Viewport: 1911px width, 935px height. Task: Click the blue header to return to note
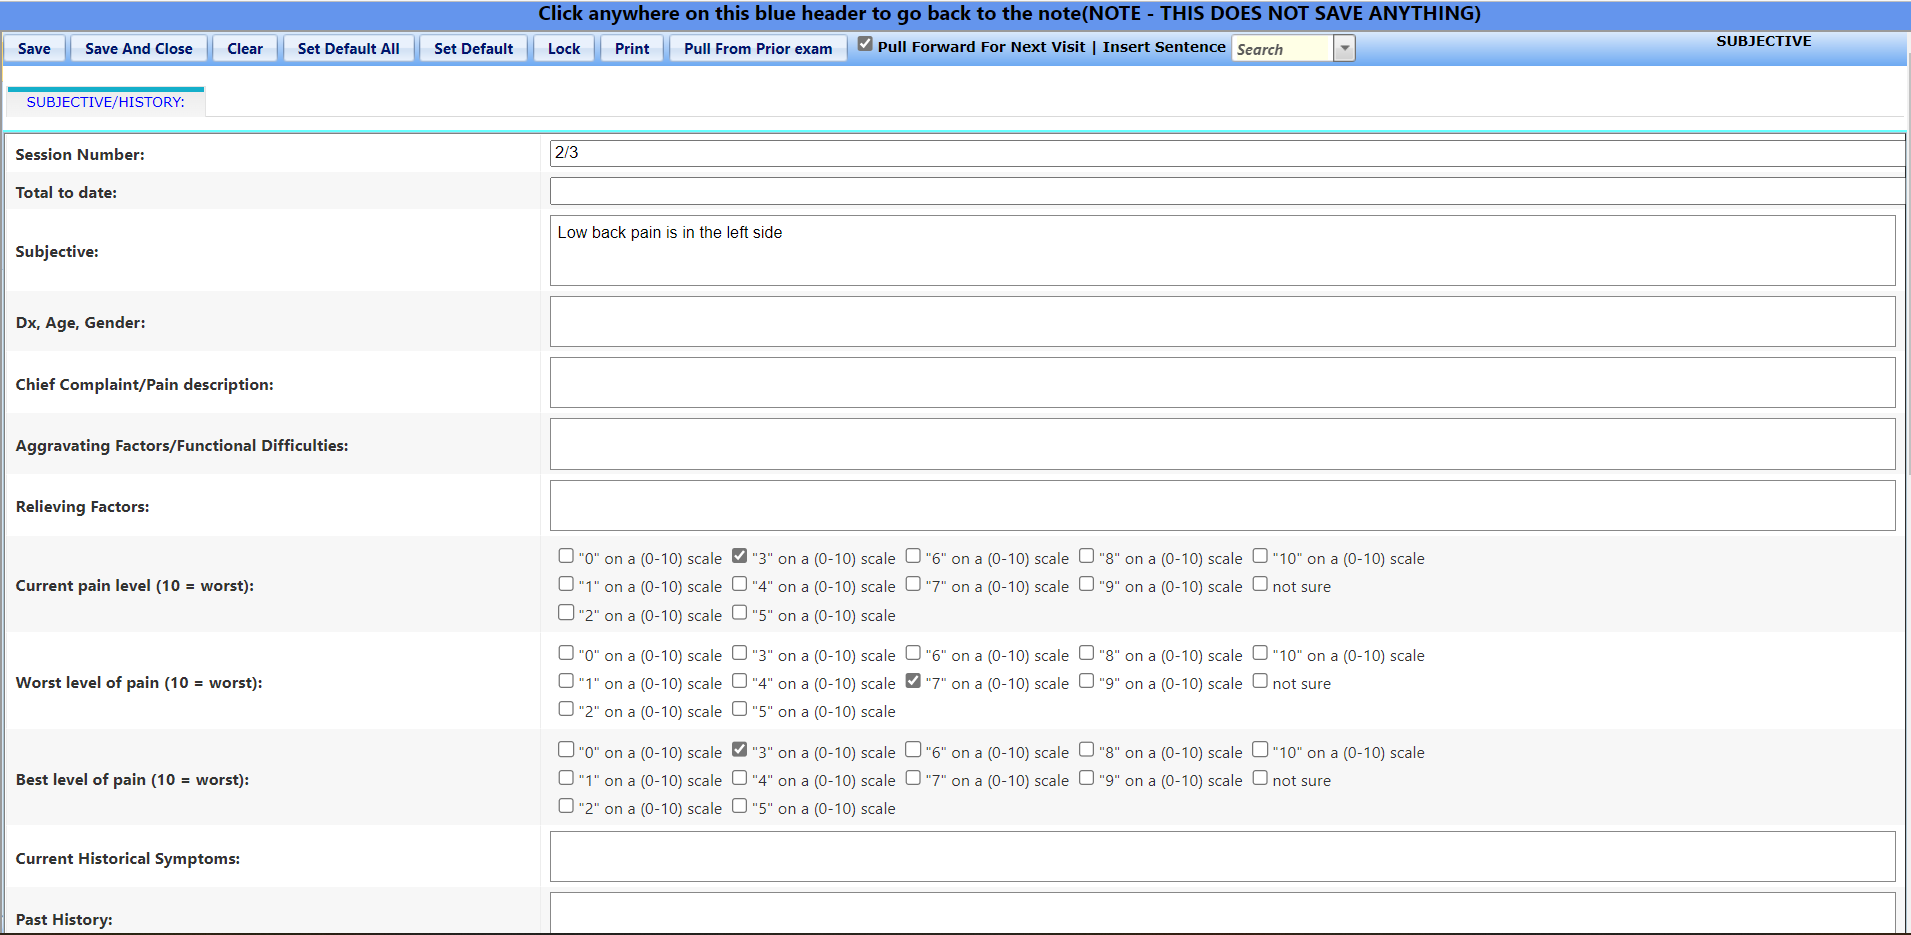[x=1008, y=14]
